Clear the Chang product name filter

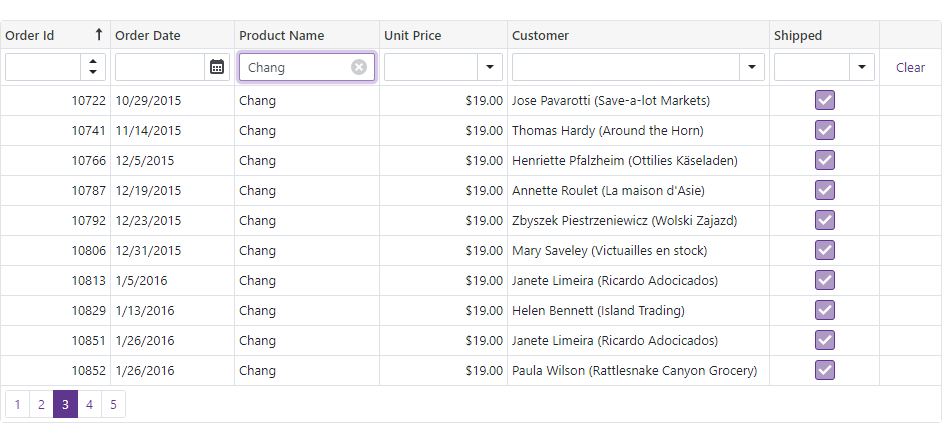coord(359,67)
